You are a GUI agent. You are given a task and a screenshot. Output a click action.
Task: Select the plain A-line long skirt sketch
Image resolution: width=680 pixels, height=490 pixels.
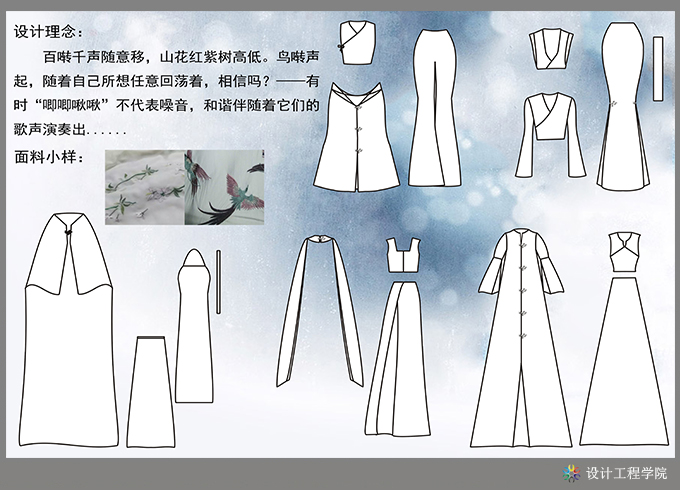[624, 362]
